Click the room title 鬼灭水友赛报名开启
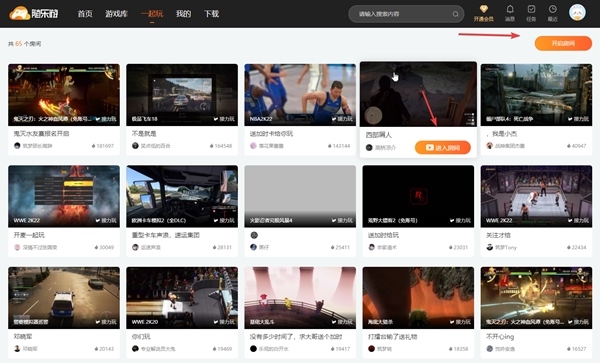600x363 pixels. [41, 133]
